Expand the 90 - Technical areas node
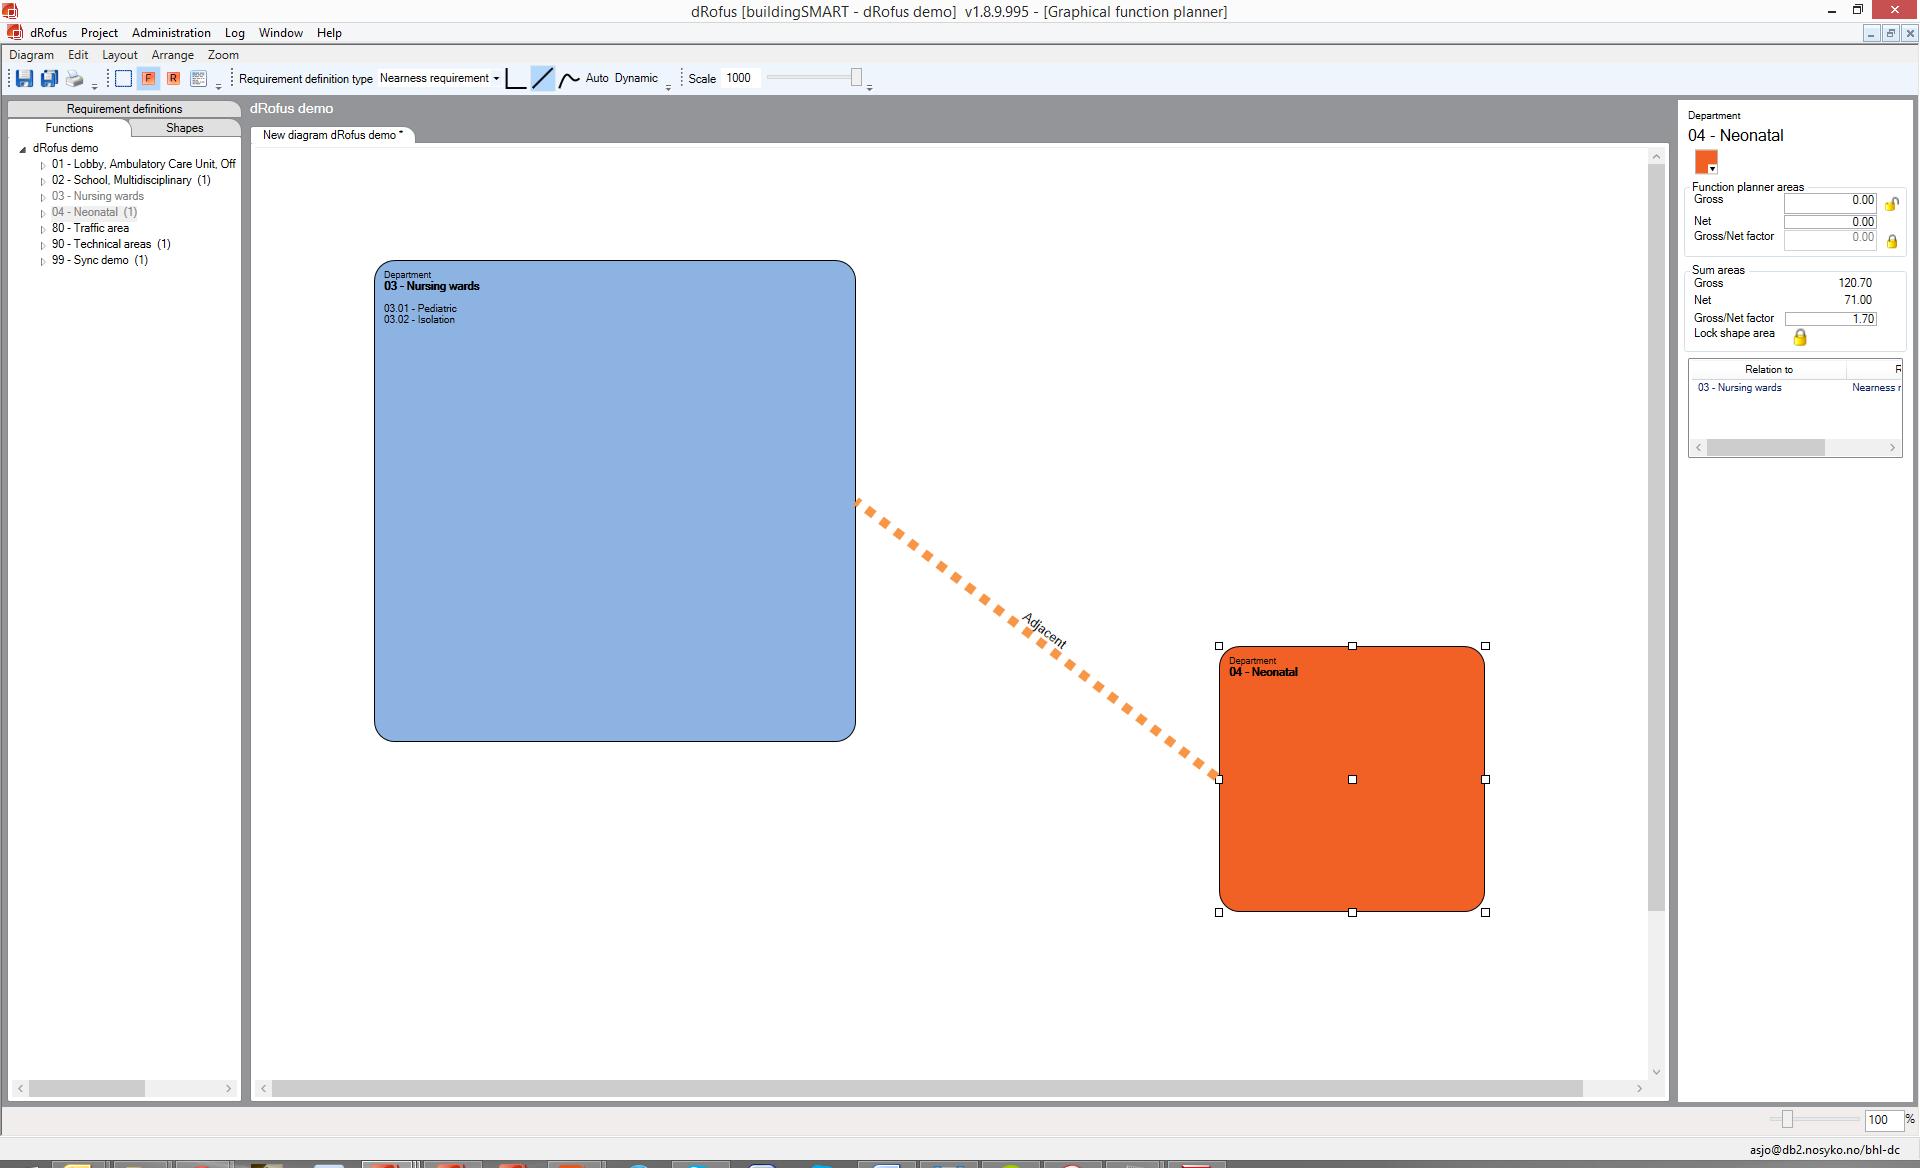The width and height of the screenshot is (1920, 1168). tap(43, 245)
